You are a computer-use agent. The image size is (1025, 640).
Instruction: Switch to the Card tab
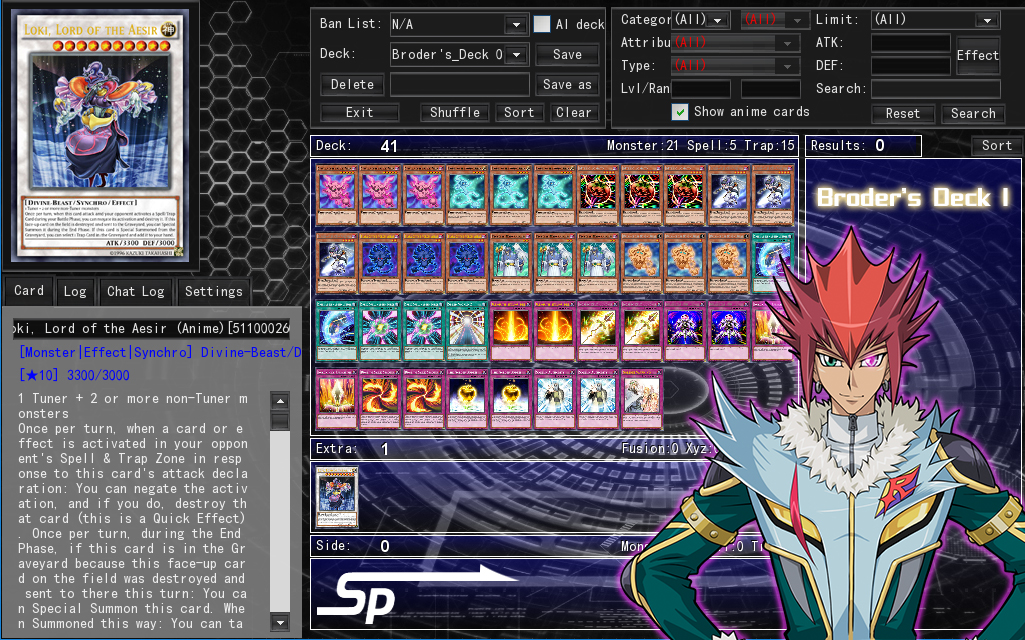tap(29, 291)
